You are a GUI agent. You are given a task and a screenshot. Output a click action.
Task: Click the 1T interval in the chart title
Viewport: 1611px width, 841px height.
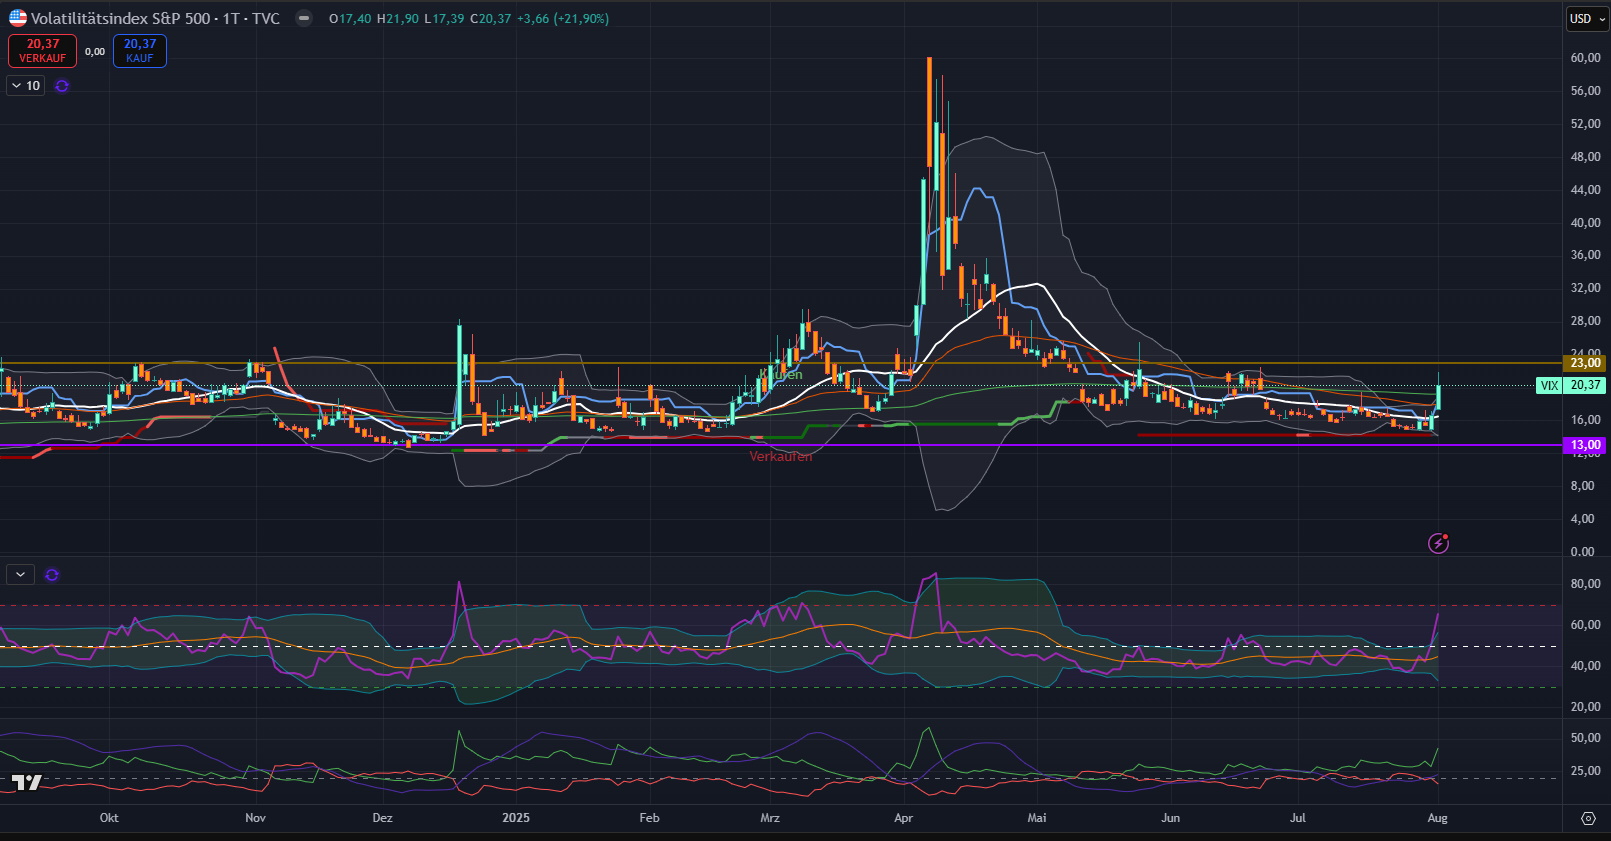tap(231, 18)
